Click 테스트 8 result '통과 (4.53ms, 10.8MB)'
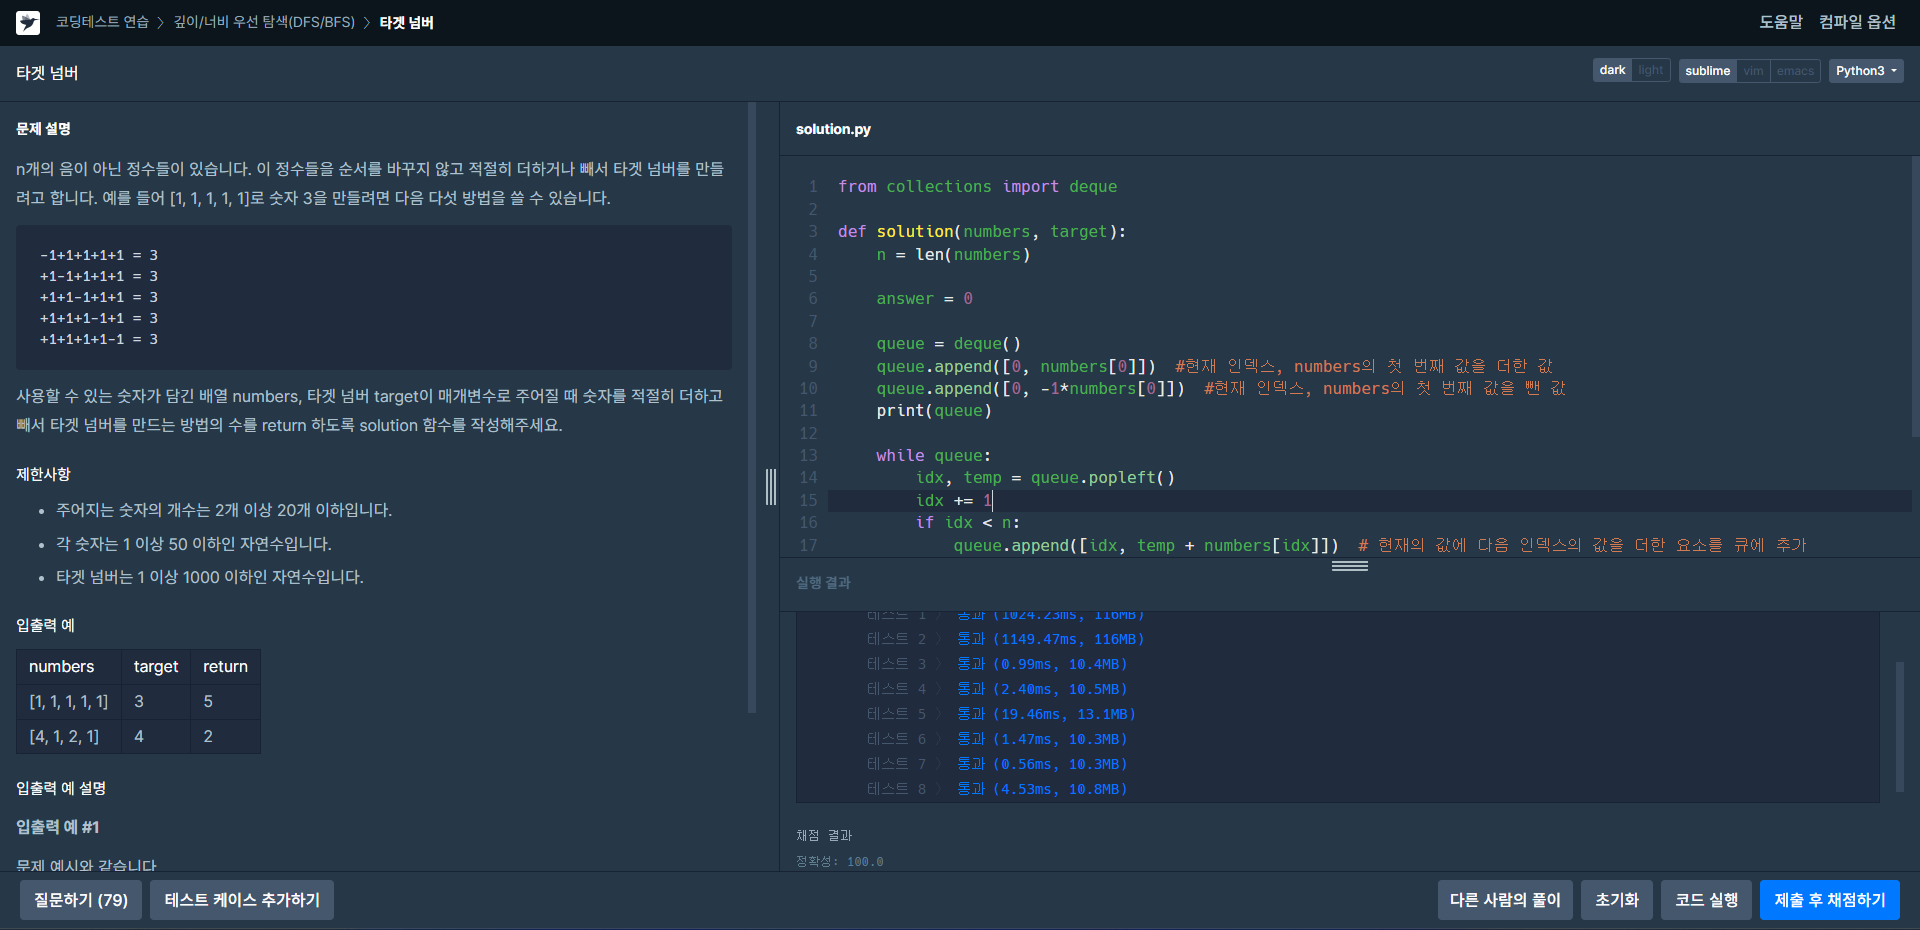This screenshot has width=1920, height=930. click(x=1042, y=789)
